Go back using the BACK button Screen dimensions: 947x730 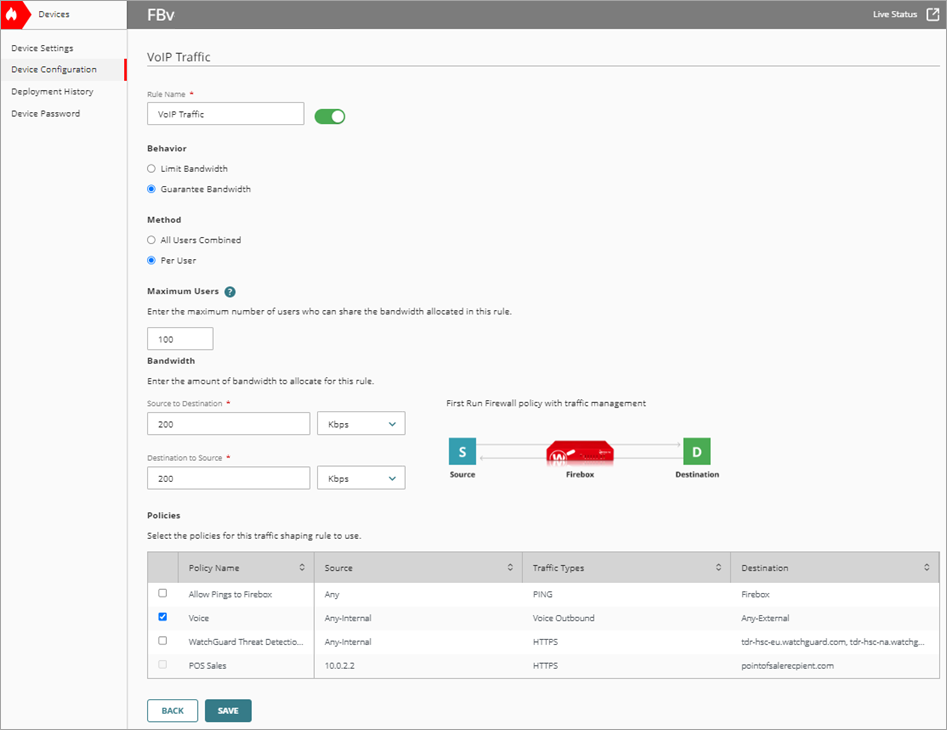pyautogui.click(x=172, y=710)
